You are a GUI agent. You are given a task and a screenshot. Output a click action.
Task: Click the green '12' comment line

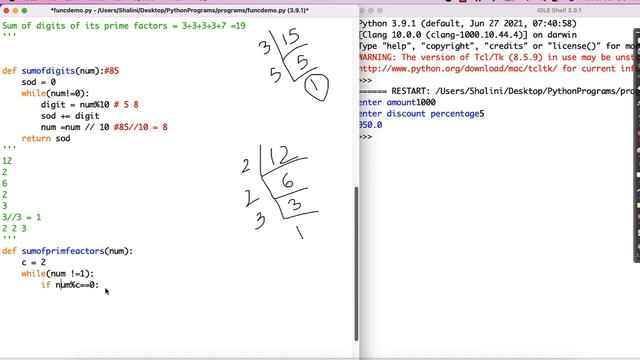[7, 161]
